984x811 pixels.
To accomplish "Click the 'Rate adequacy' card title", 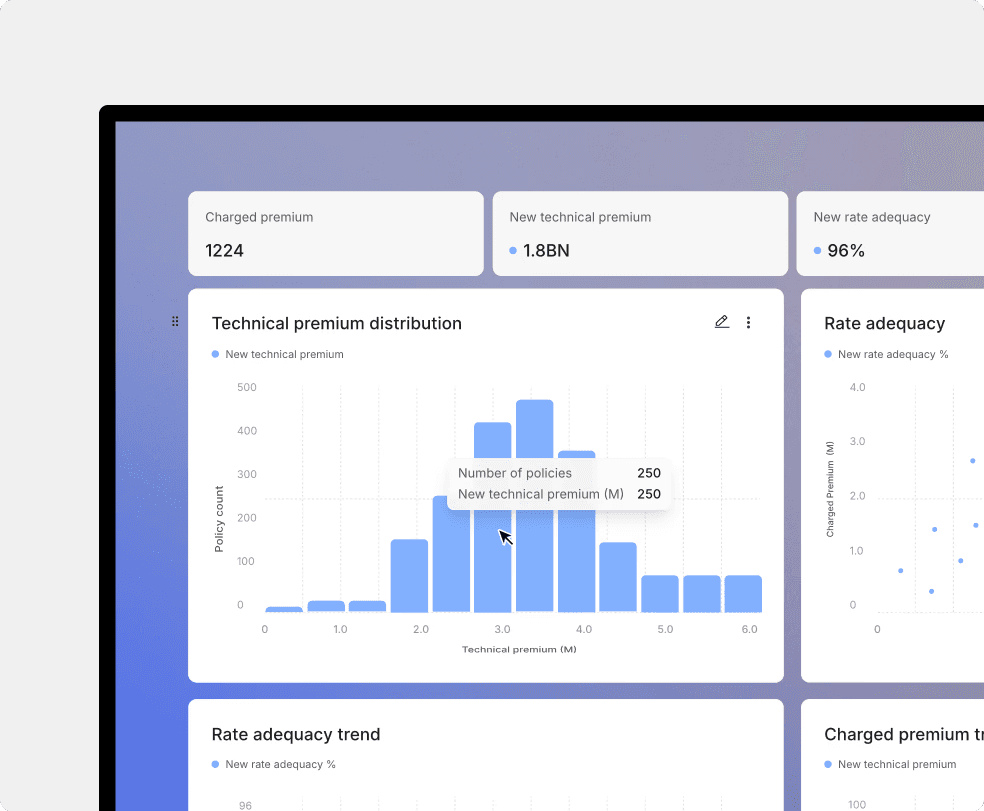I will [884, 323].
